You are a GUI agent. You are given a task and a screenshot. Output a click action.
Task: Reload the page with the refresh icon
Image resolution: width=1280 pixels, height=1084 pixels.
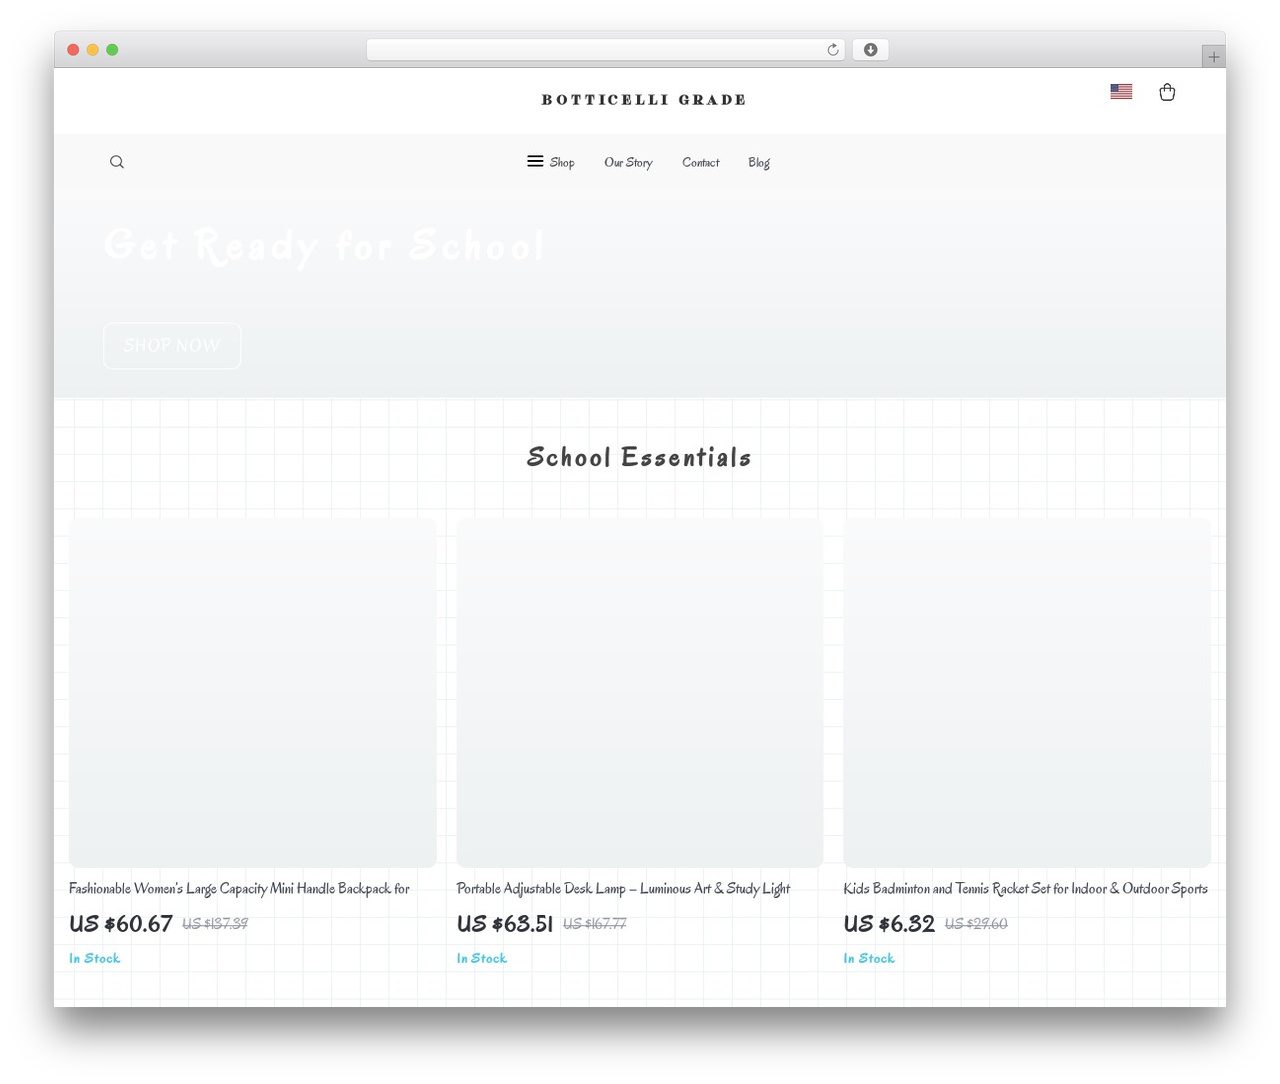coord(833,50)
